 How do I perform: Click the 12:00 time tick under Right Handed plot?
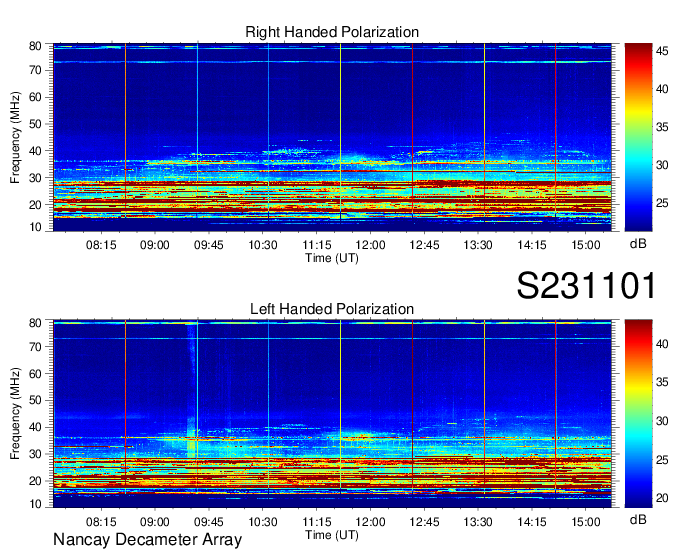tap(370, 245)
